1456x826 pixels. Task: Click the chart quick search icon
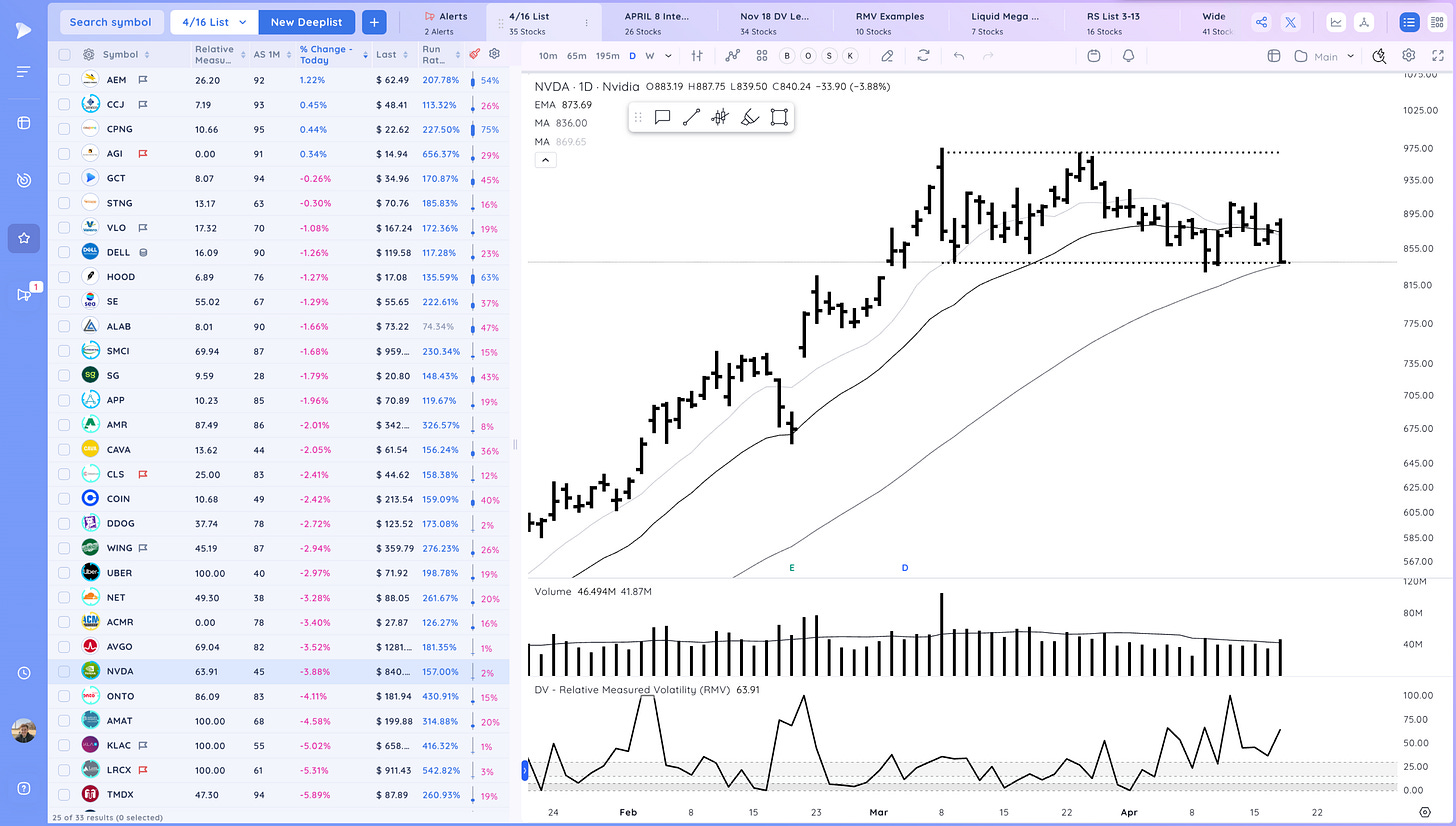pyautogui.click(x=1380, y=56)
